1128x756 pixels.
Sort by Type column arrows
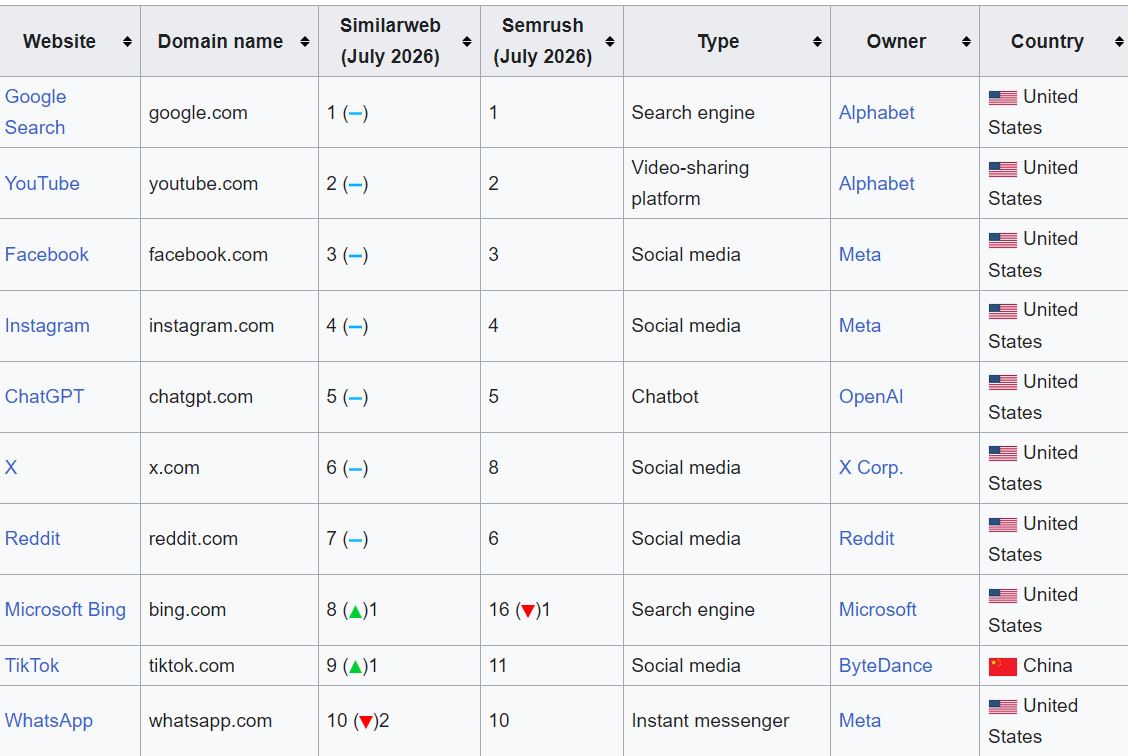[817, 42]
